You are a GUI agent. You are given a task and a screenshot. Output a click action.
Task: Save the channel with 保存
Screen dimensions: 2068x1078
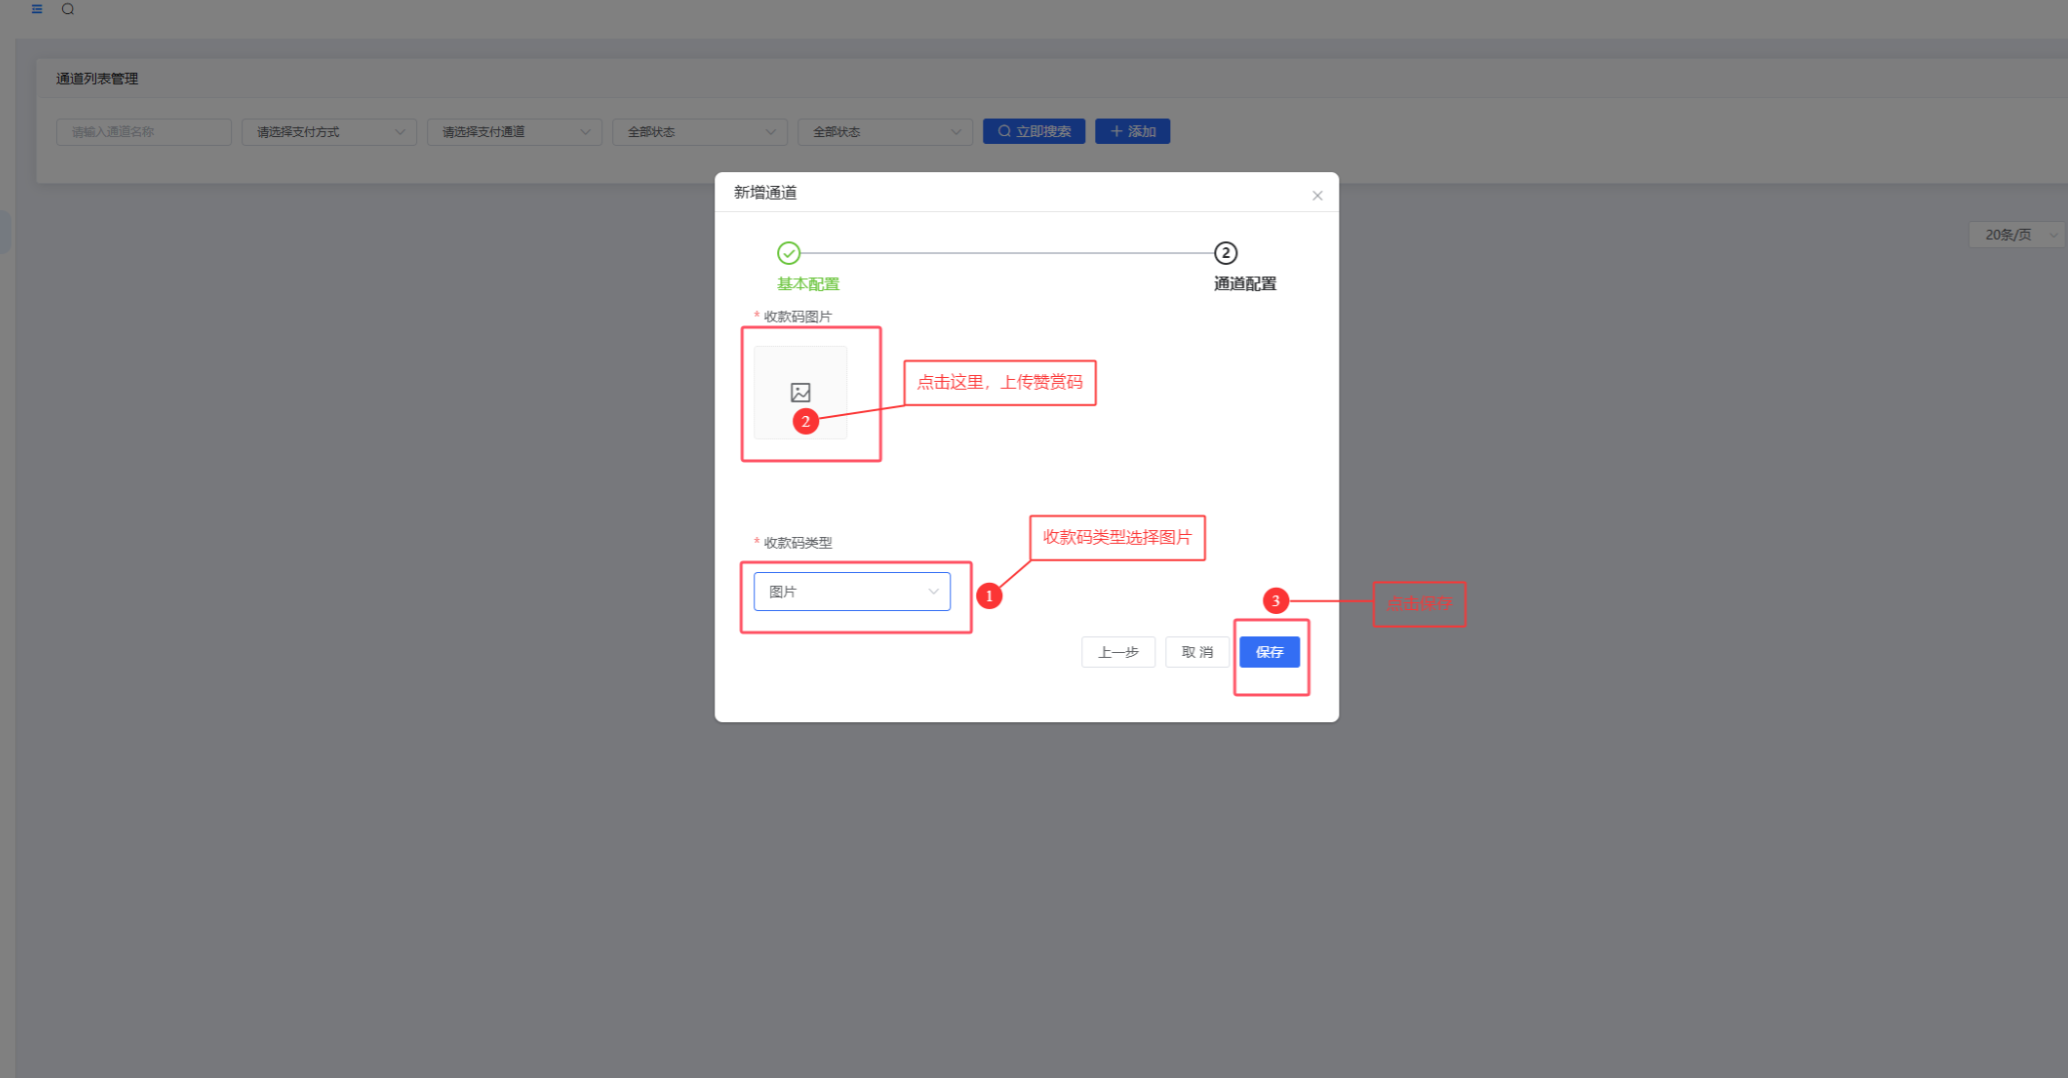[x=1269, y=652]
